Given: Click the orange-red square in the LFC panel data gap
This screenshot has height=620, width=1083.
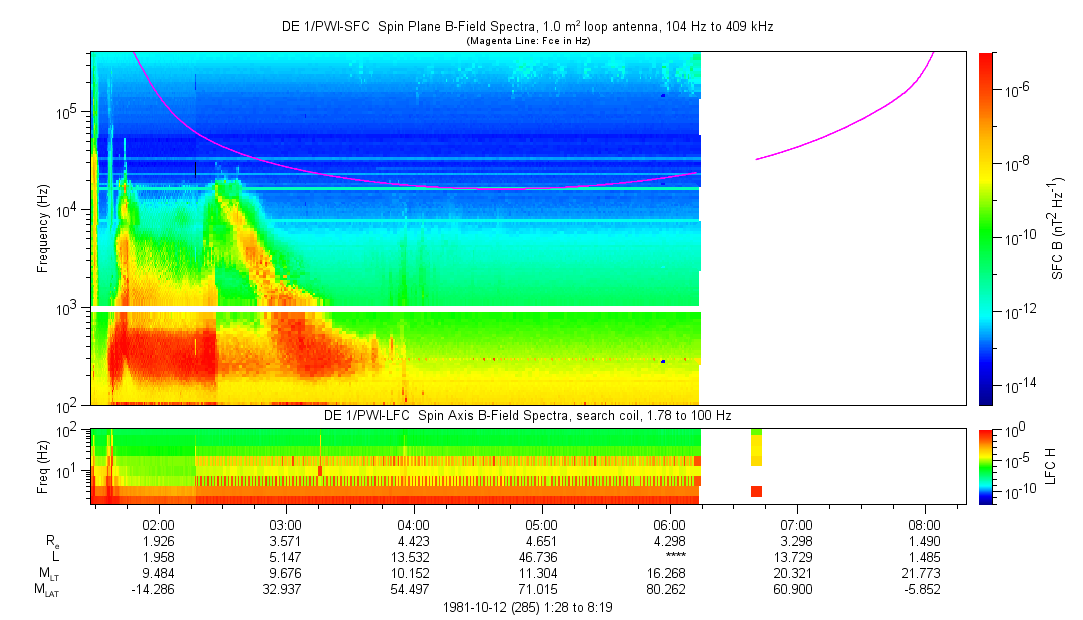Looking at the screenshot, I should point(756,491).
